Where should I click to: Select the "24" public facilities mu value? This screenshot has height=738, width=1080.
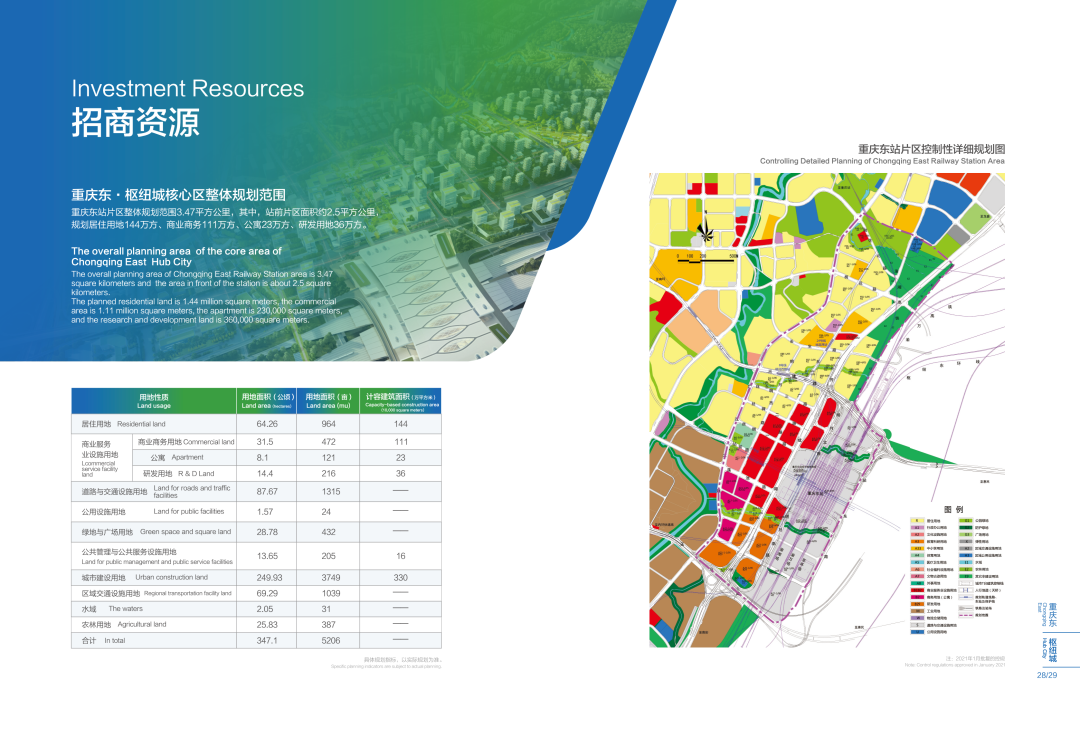[x=326, y=511]
